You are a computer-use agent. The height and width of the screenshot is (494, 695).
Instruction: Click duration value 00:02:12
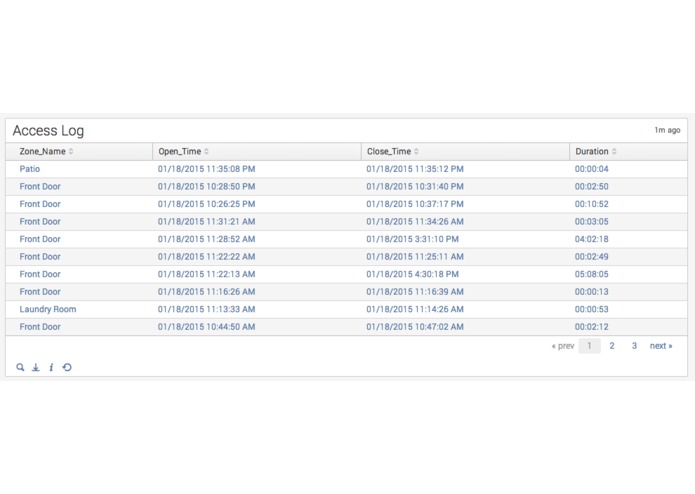coord(592,327)
